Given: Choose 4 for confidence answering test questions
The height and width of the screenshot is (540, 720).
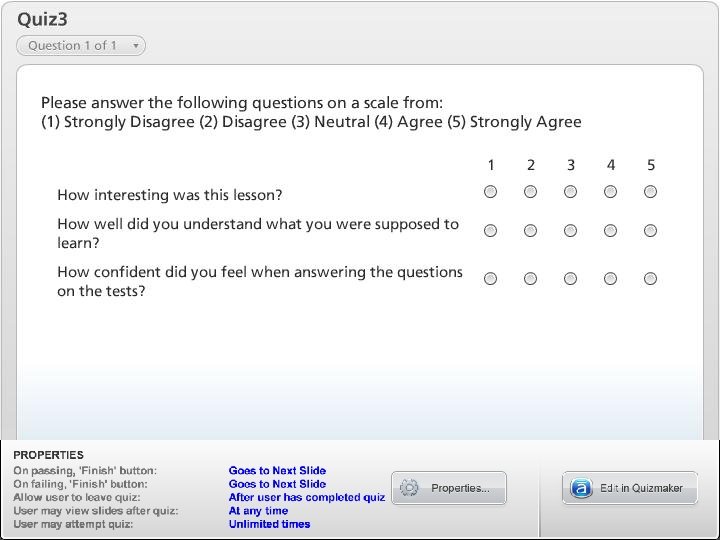Looking at the screenshot, I should (x=610, y=279).
